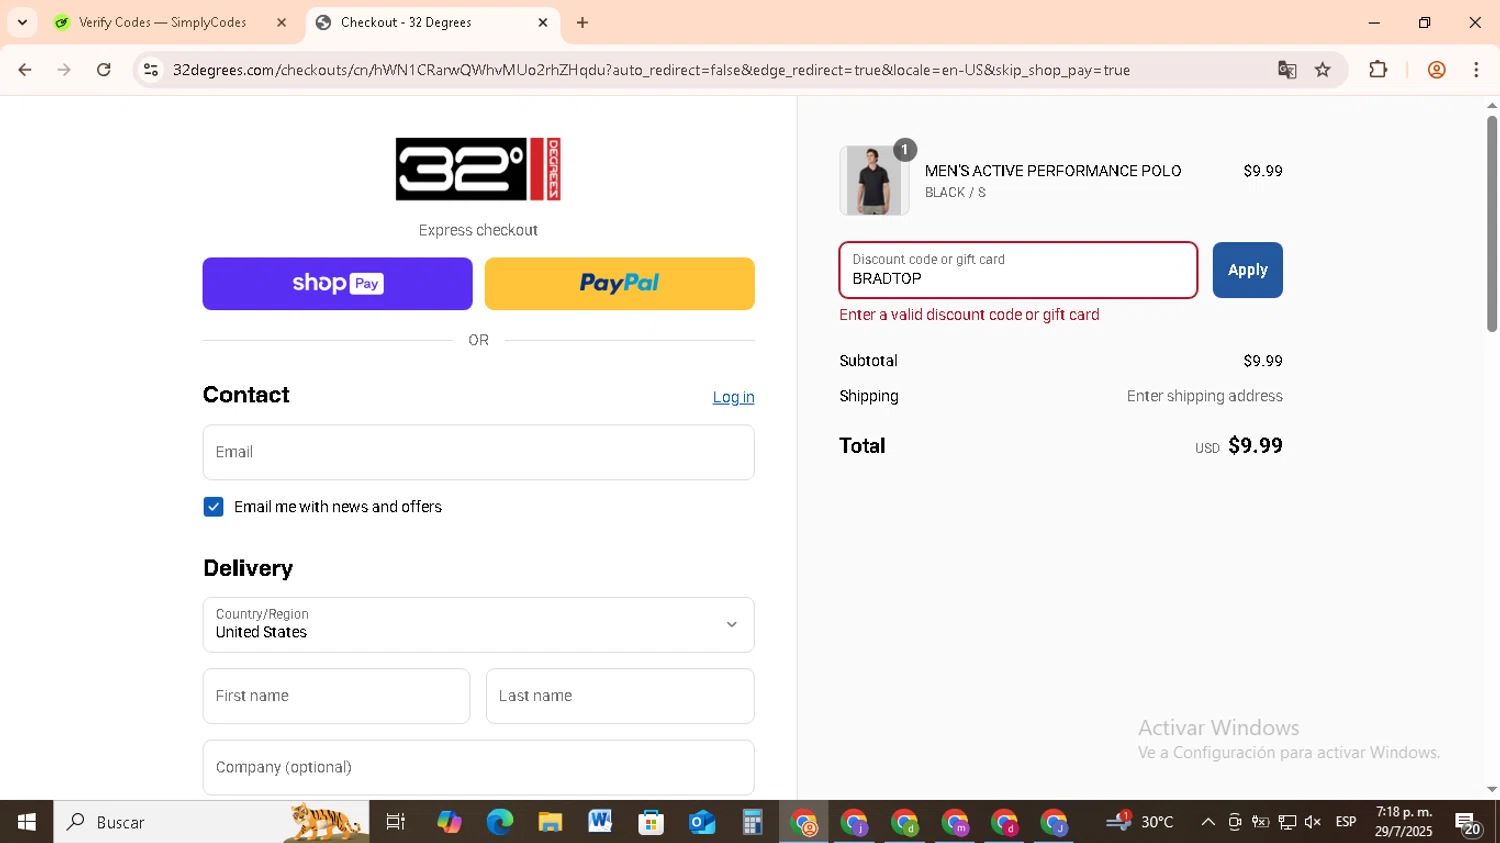Open Calculator from taskbar

pos(752,822)
